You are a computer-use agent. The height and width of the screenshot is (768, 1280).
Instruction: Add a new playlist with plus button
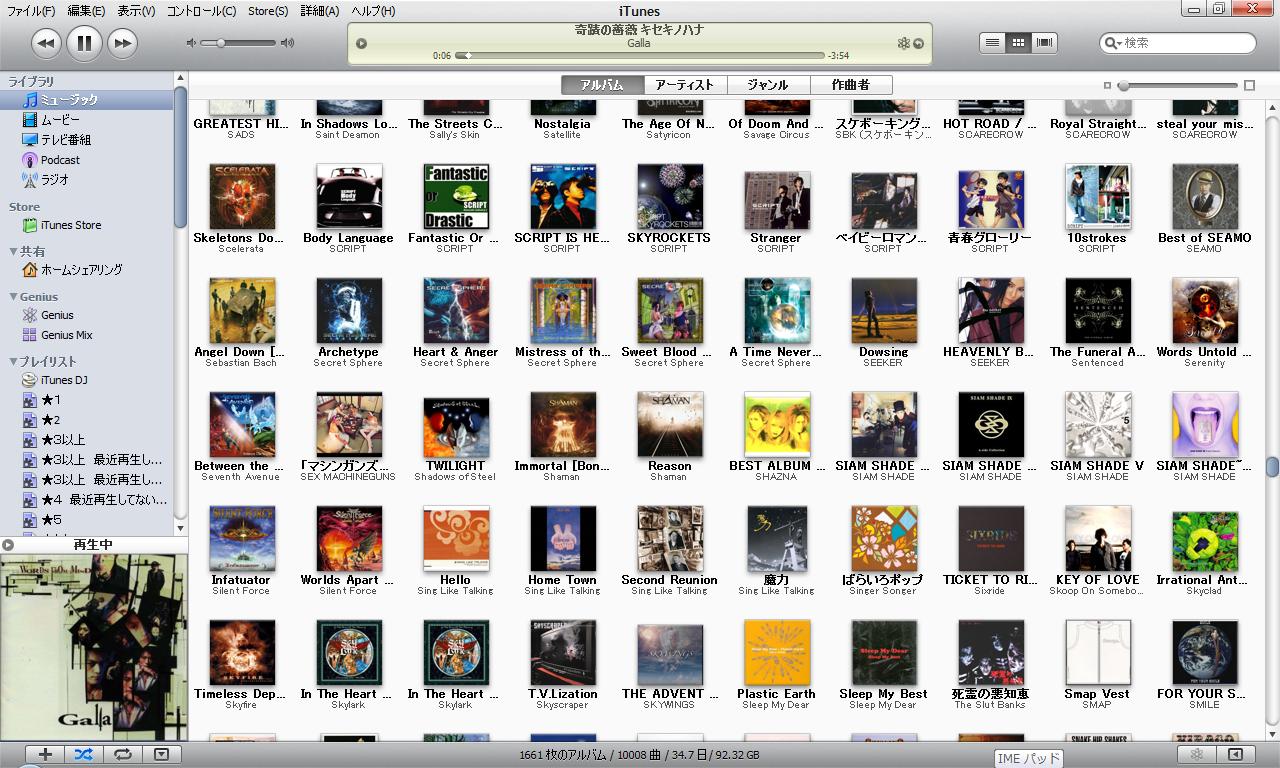pyautogui.click(x=45, y=755)
